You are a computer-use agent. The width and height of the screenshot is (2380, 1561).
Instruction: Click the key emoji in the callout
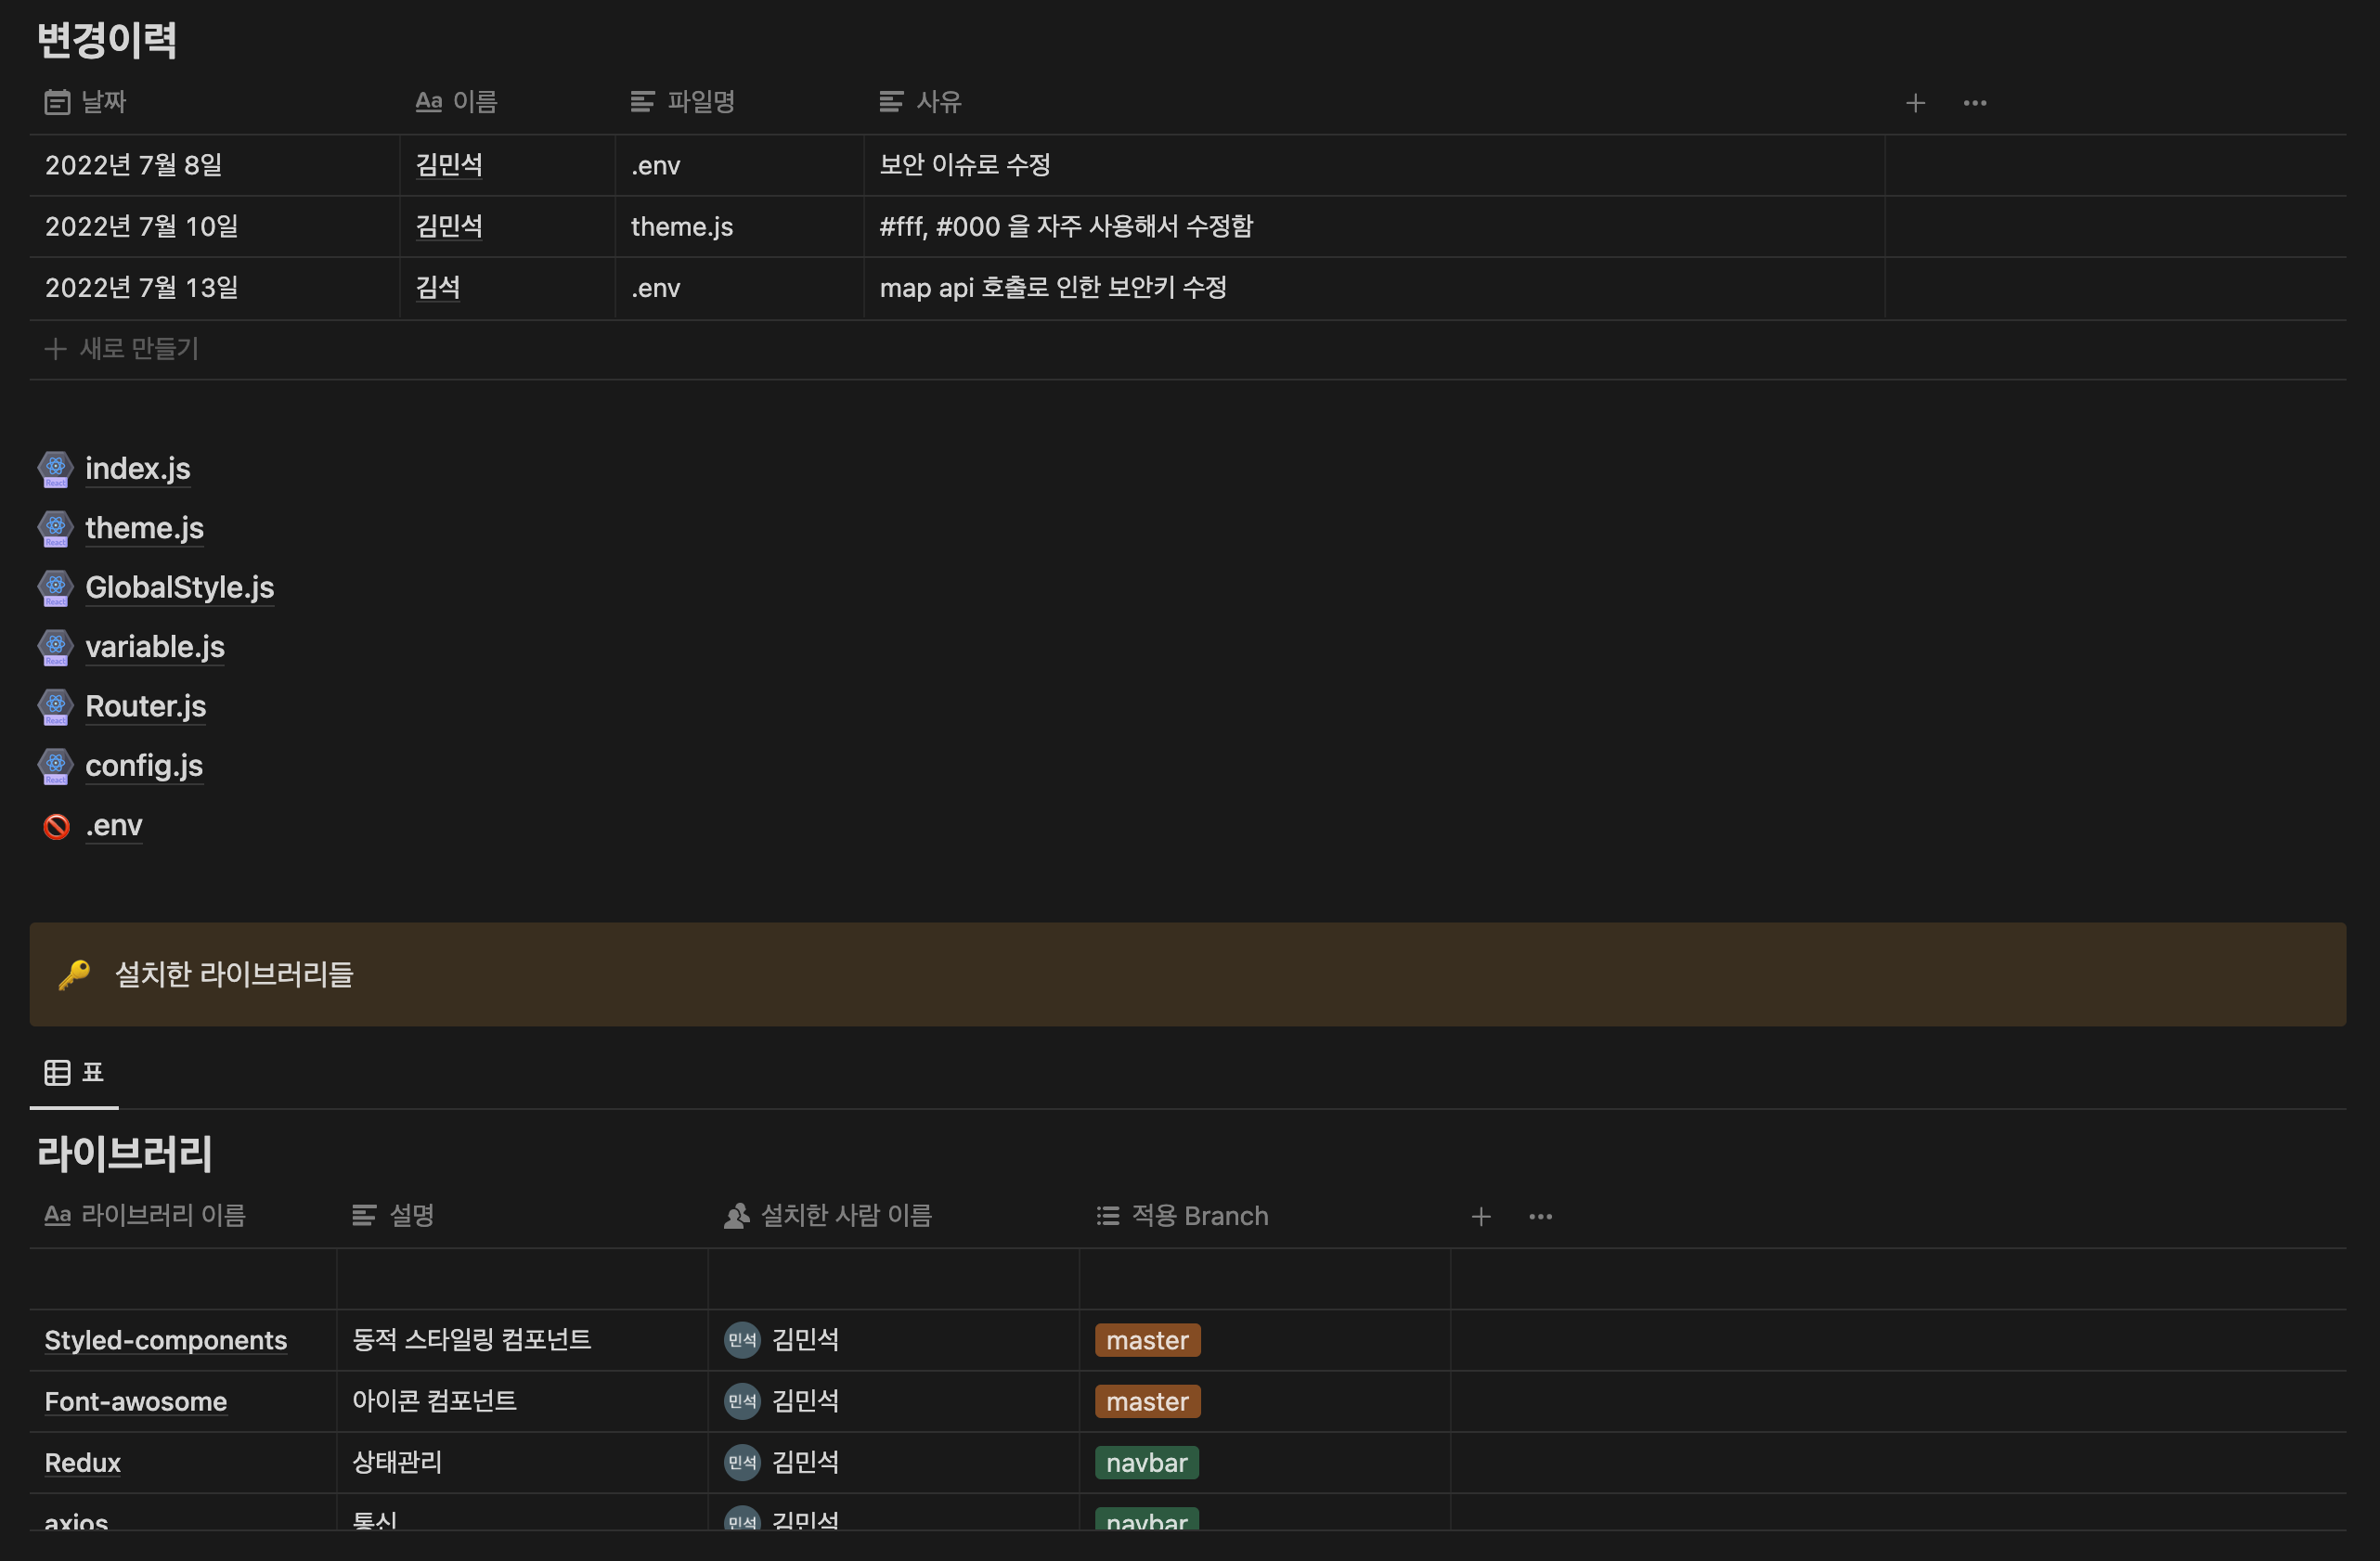tap(74, 974)
